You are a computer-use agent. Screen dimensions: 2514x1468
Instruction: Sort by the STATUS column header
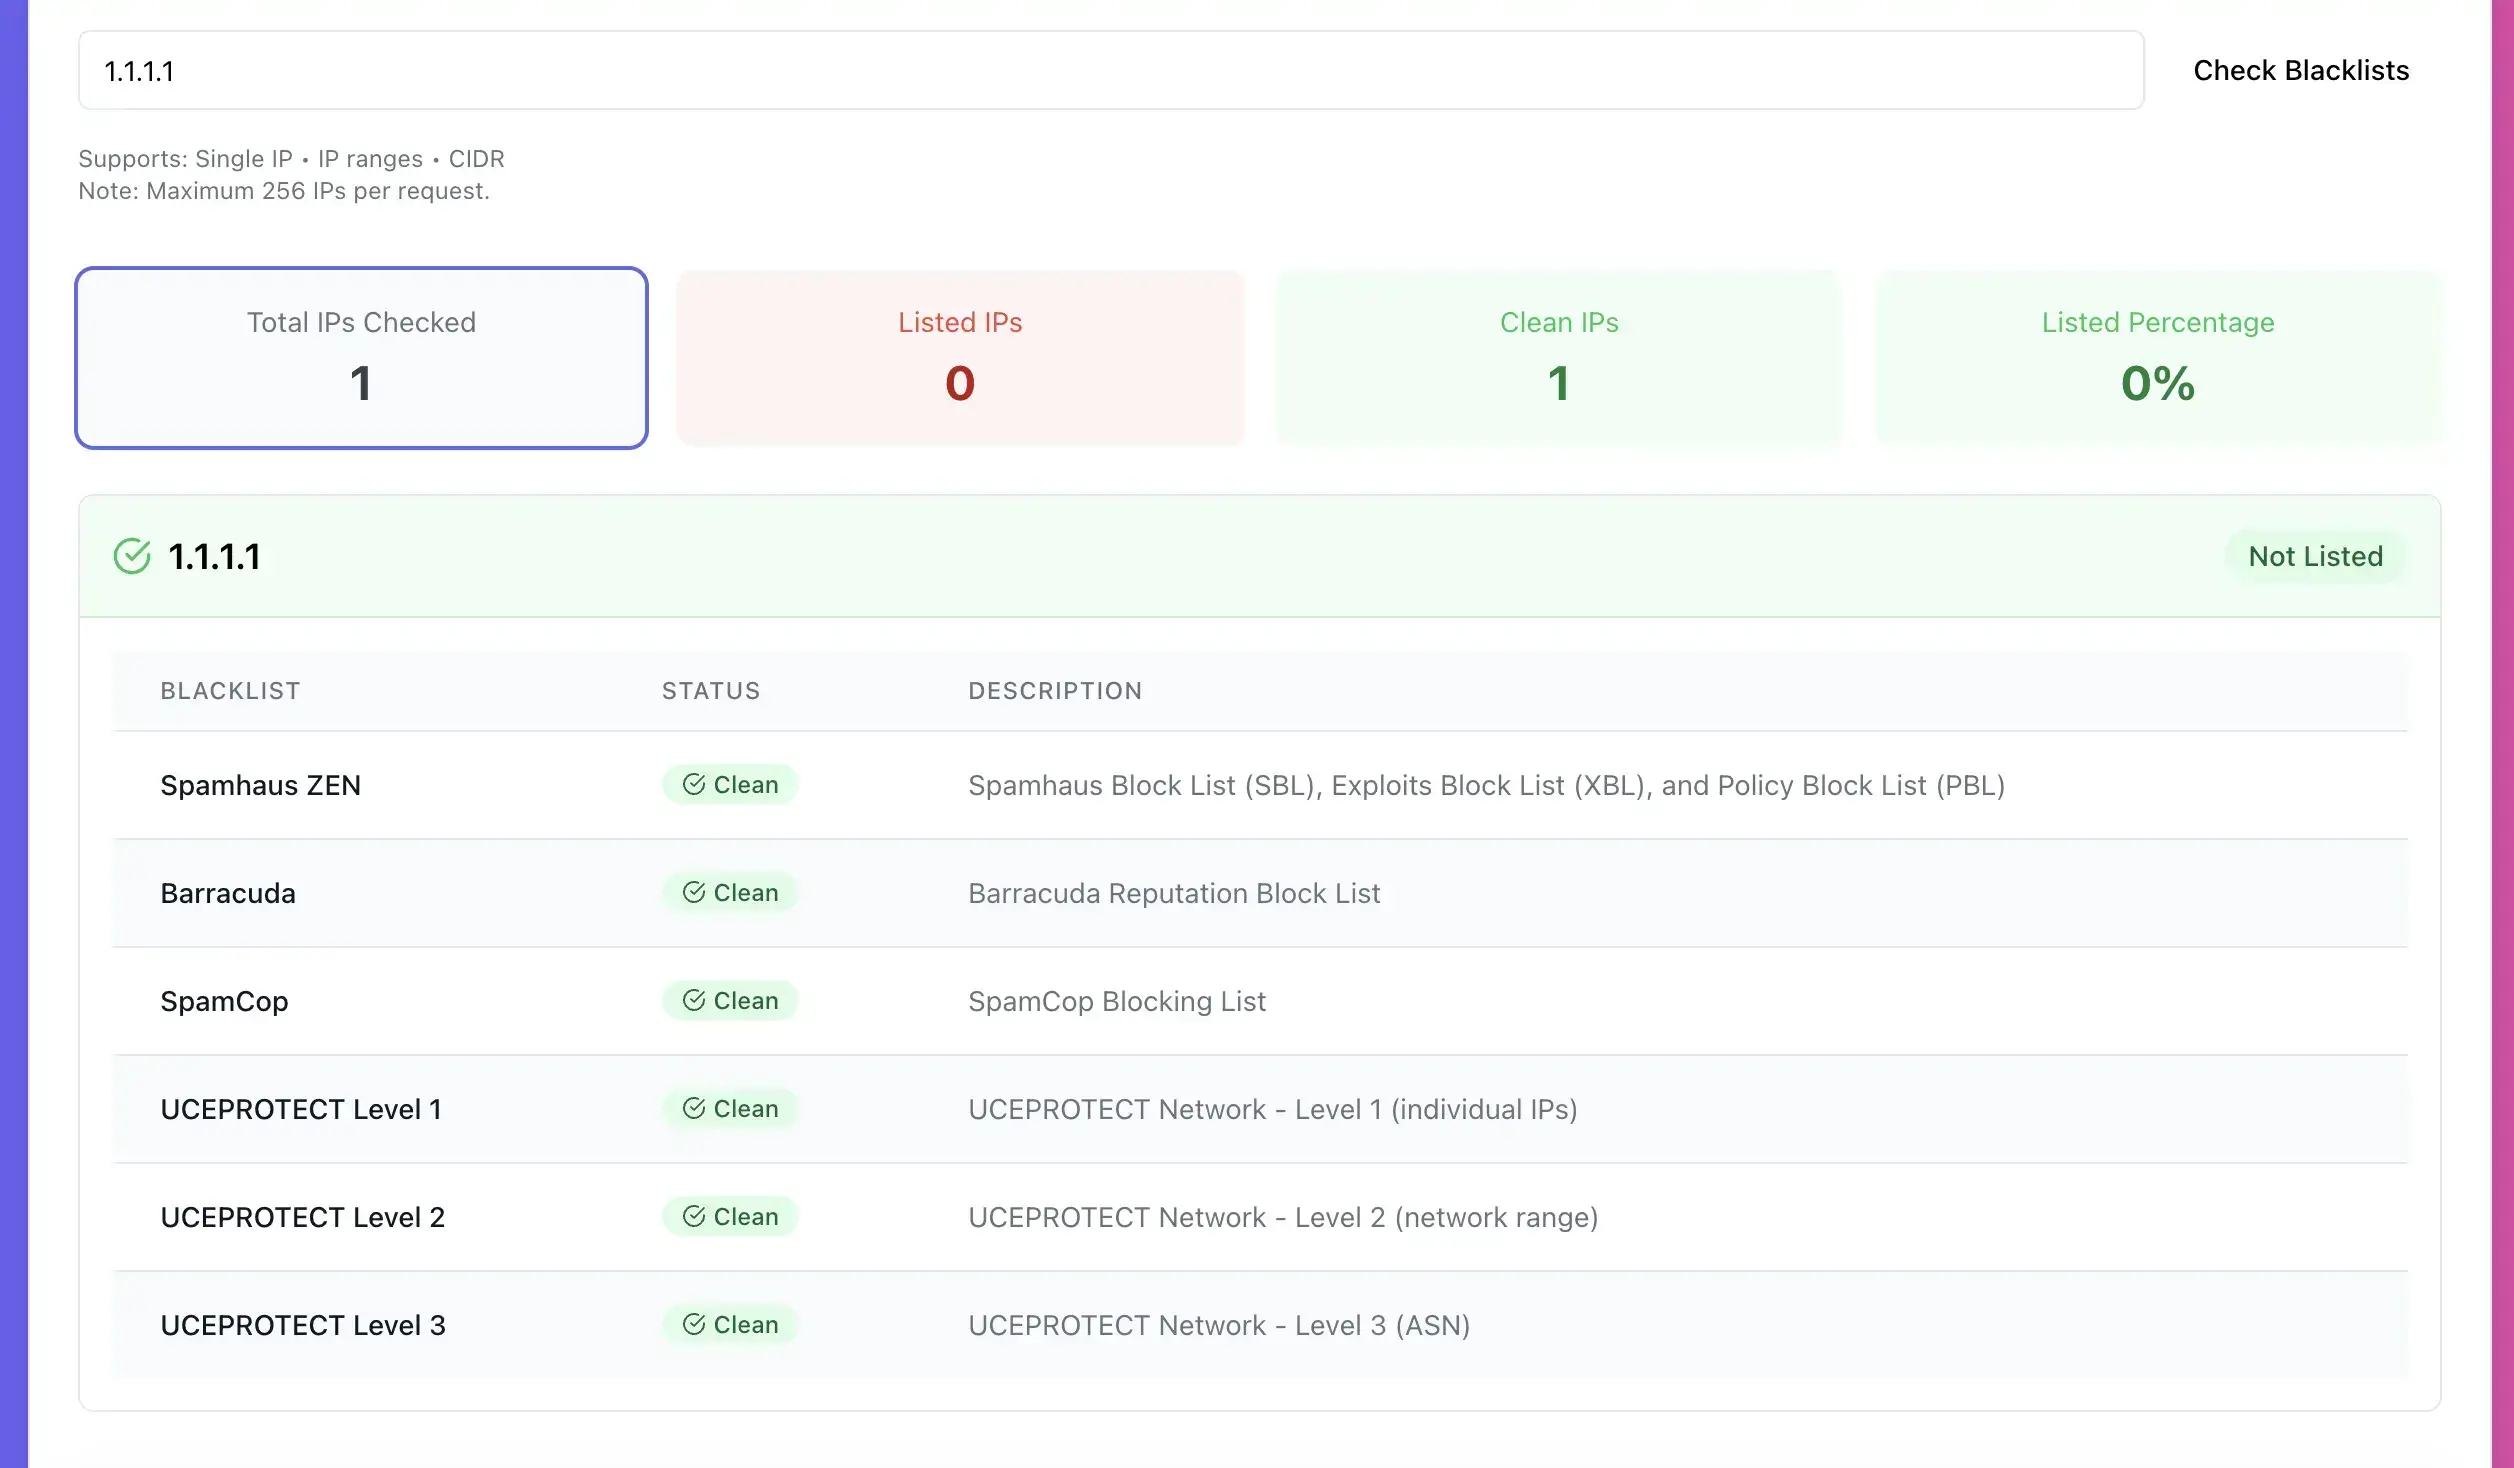[x=710, y=691]
